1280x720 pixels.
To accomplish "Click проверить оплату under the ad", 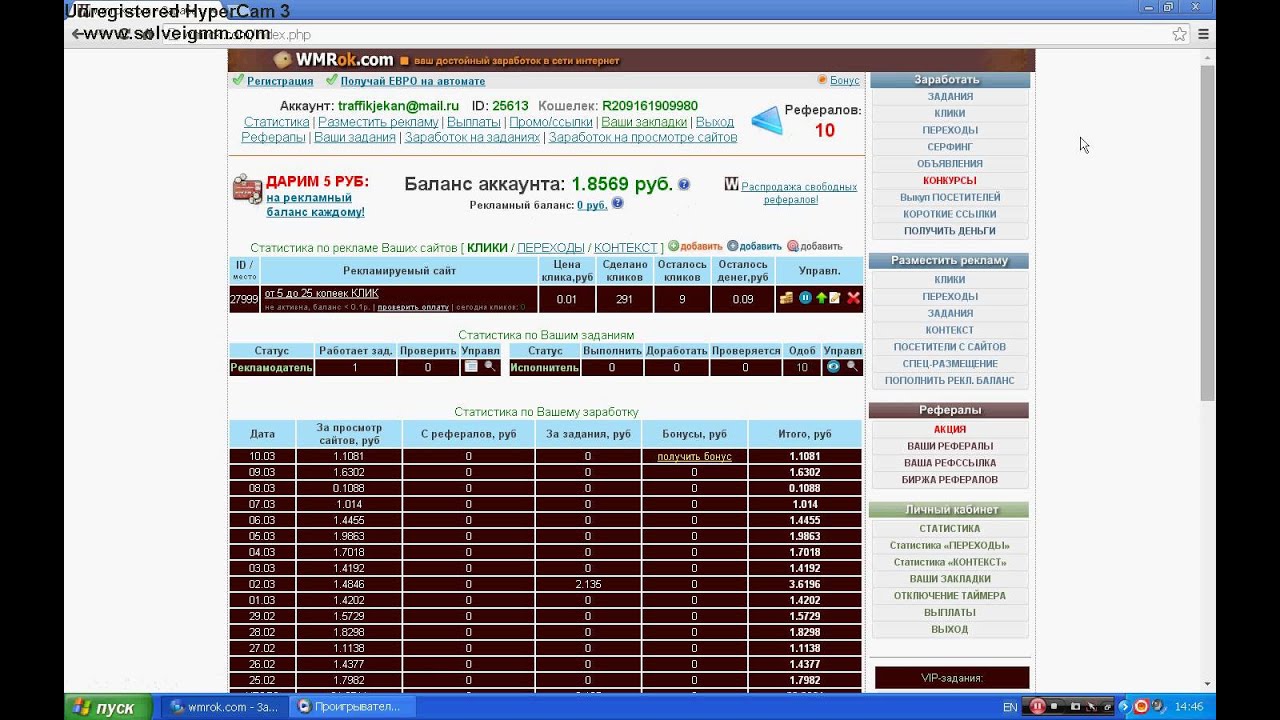I will tap(413, 307).
